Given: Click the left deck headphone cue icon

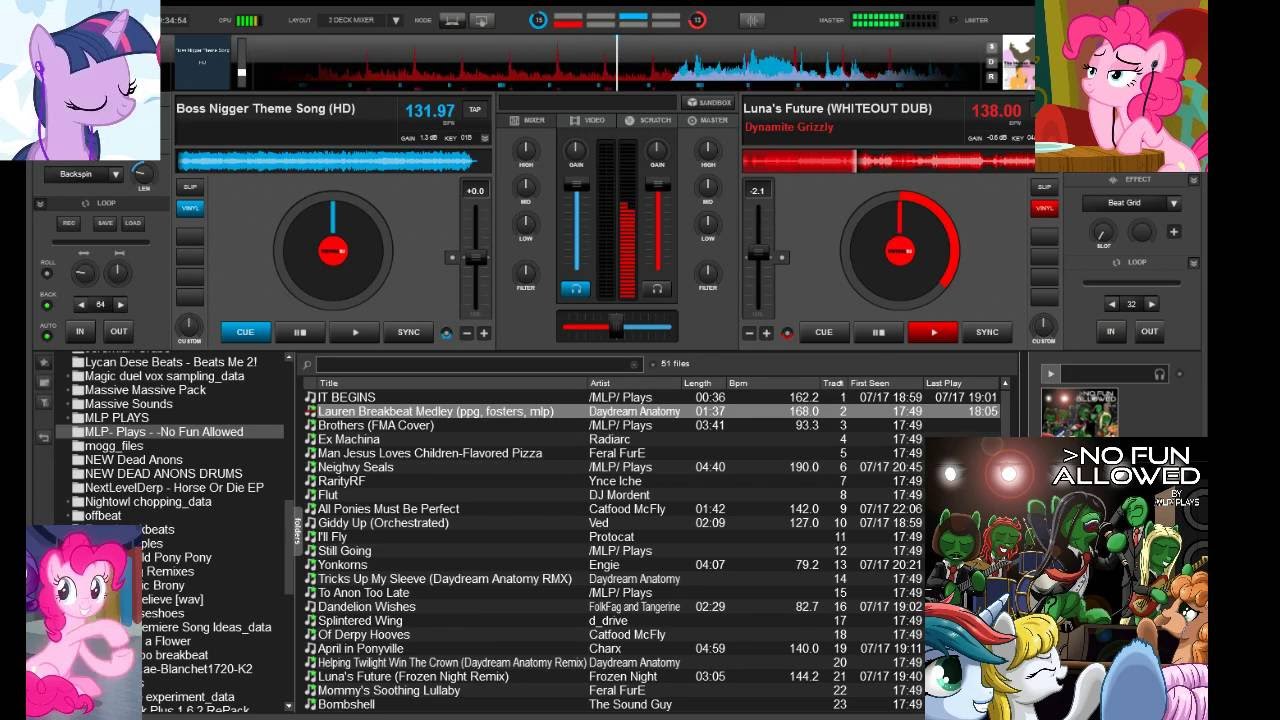Looking at the screenshot, I should 575,288.
